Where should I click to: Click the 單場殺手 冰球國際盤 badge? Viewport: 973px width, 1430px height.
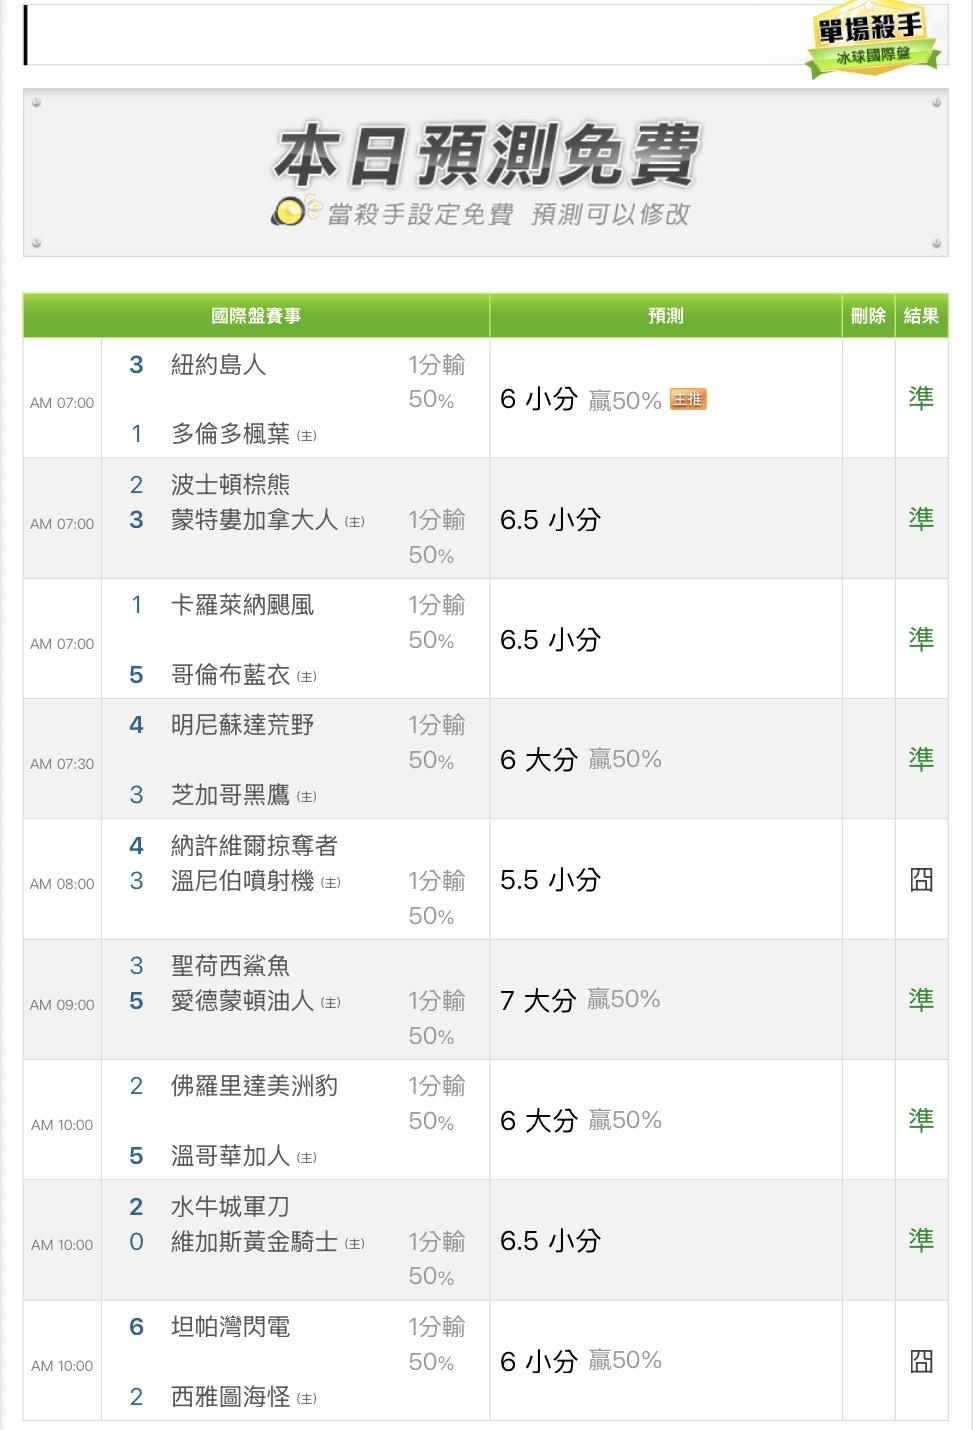[x=871, y=40]
